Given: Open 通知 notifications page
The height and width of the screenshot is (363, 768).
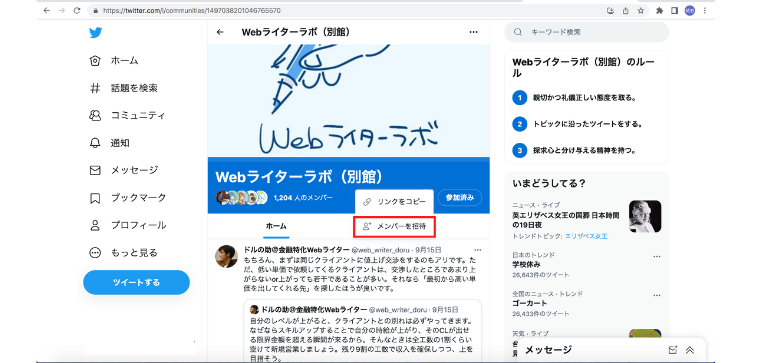Looking at the screenshot, I should point(109,143).
